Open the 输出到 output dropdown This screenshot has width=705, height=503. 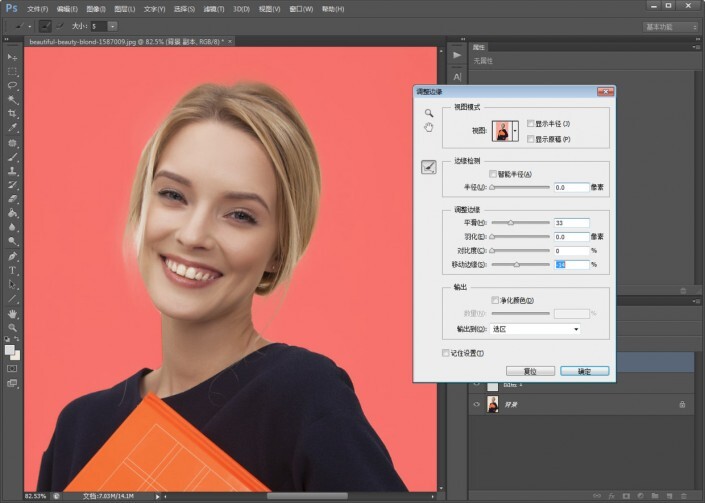tap(535, 328)
